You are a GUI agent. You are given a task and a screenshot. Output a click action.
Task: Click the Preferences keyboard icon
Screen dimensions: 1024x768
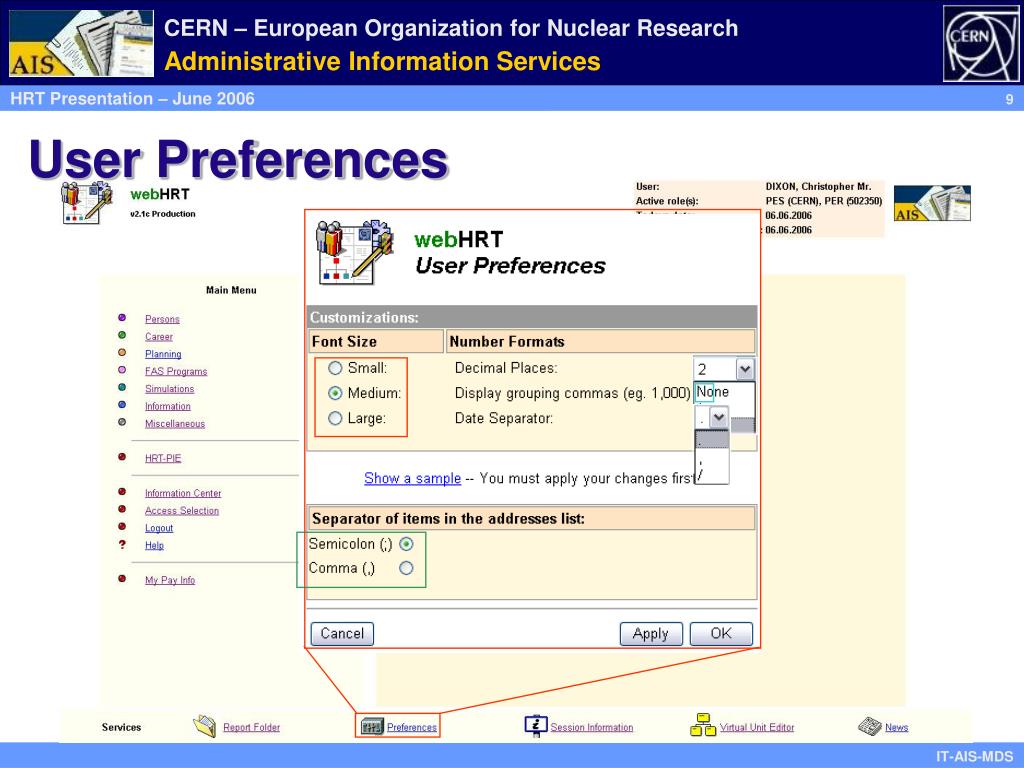tap(372, 726)
